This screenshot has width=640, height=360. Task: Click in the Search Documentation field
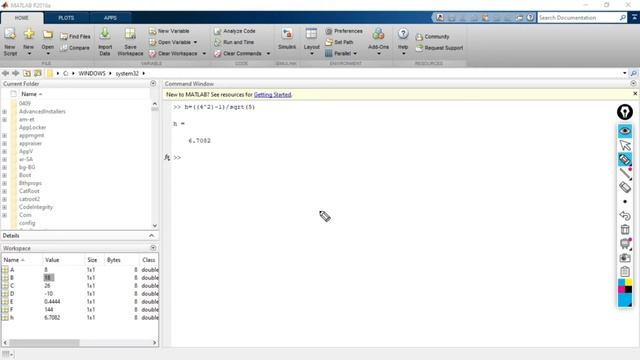(x=578, y=18)
